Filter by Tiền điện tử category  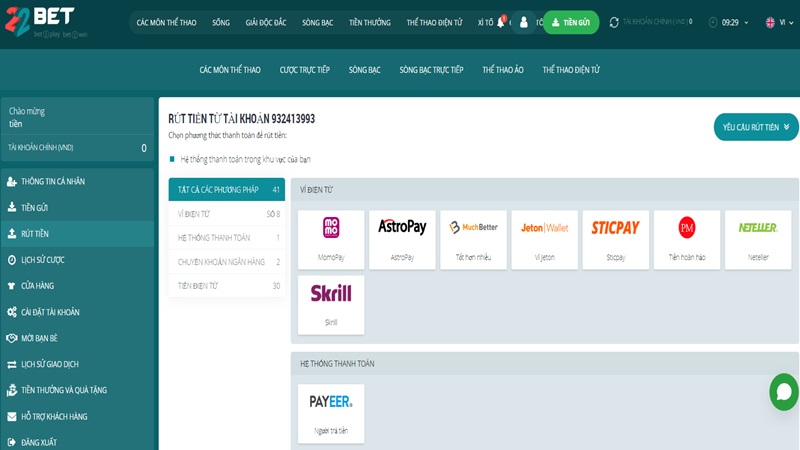click(x=227, y=286)
